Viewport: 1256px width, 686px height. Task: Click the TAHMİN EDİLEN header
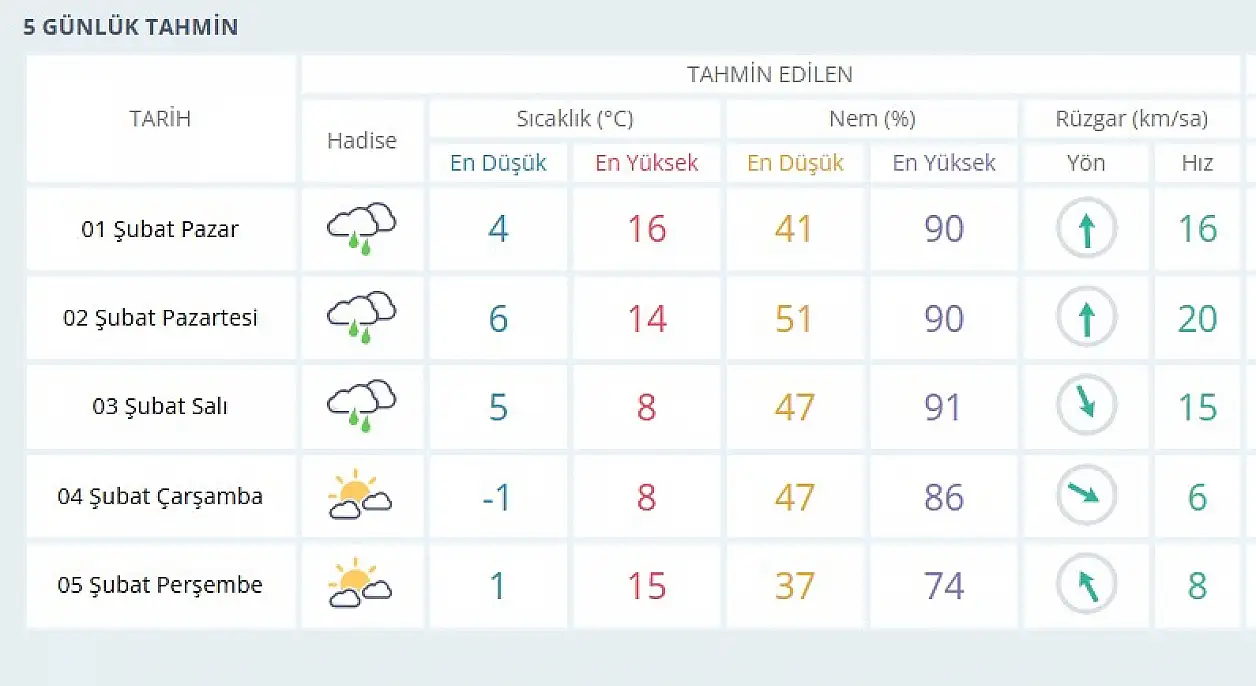click(x=770, y=75)
